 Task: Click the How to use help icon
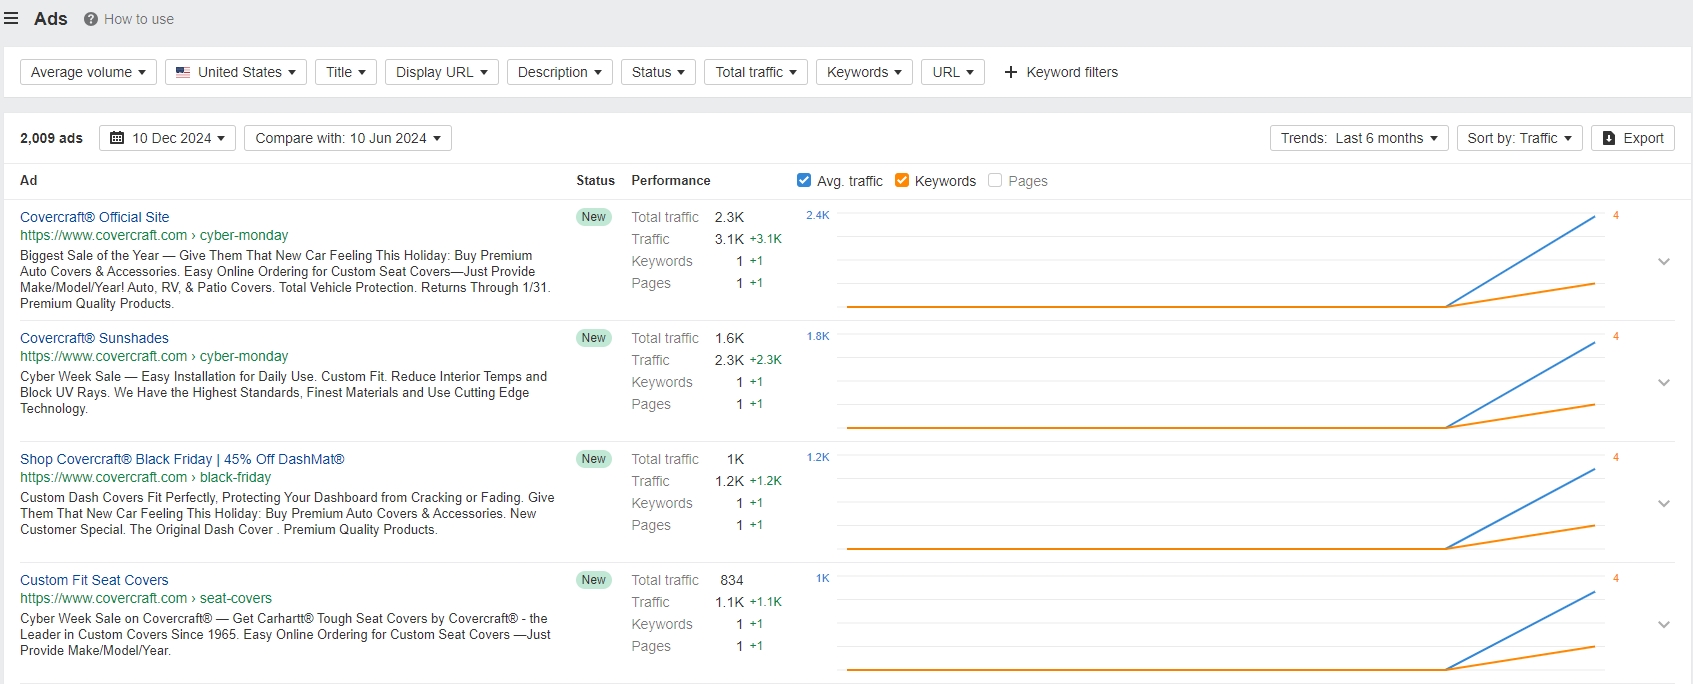pyautogui.click(x=91, y=19)
